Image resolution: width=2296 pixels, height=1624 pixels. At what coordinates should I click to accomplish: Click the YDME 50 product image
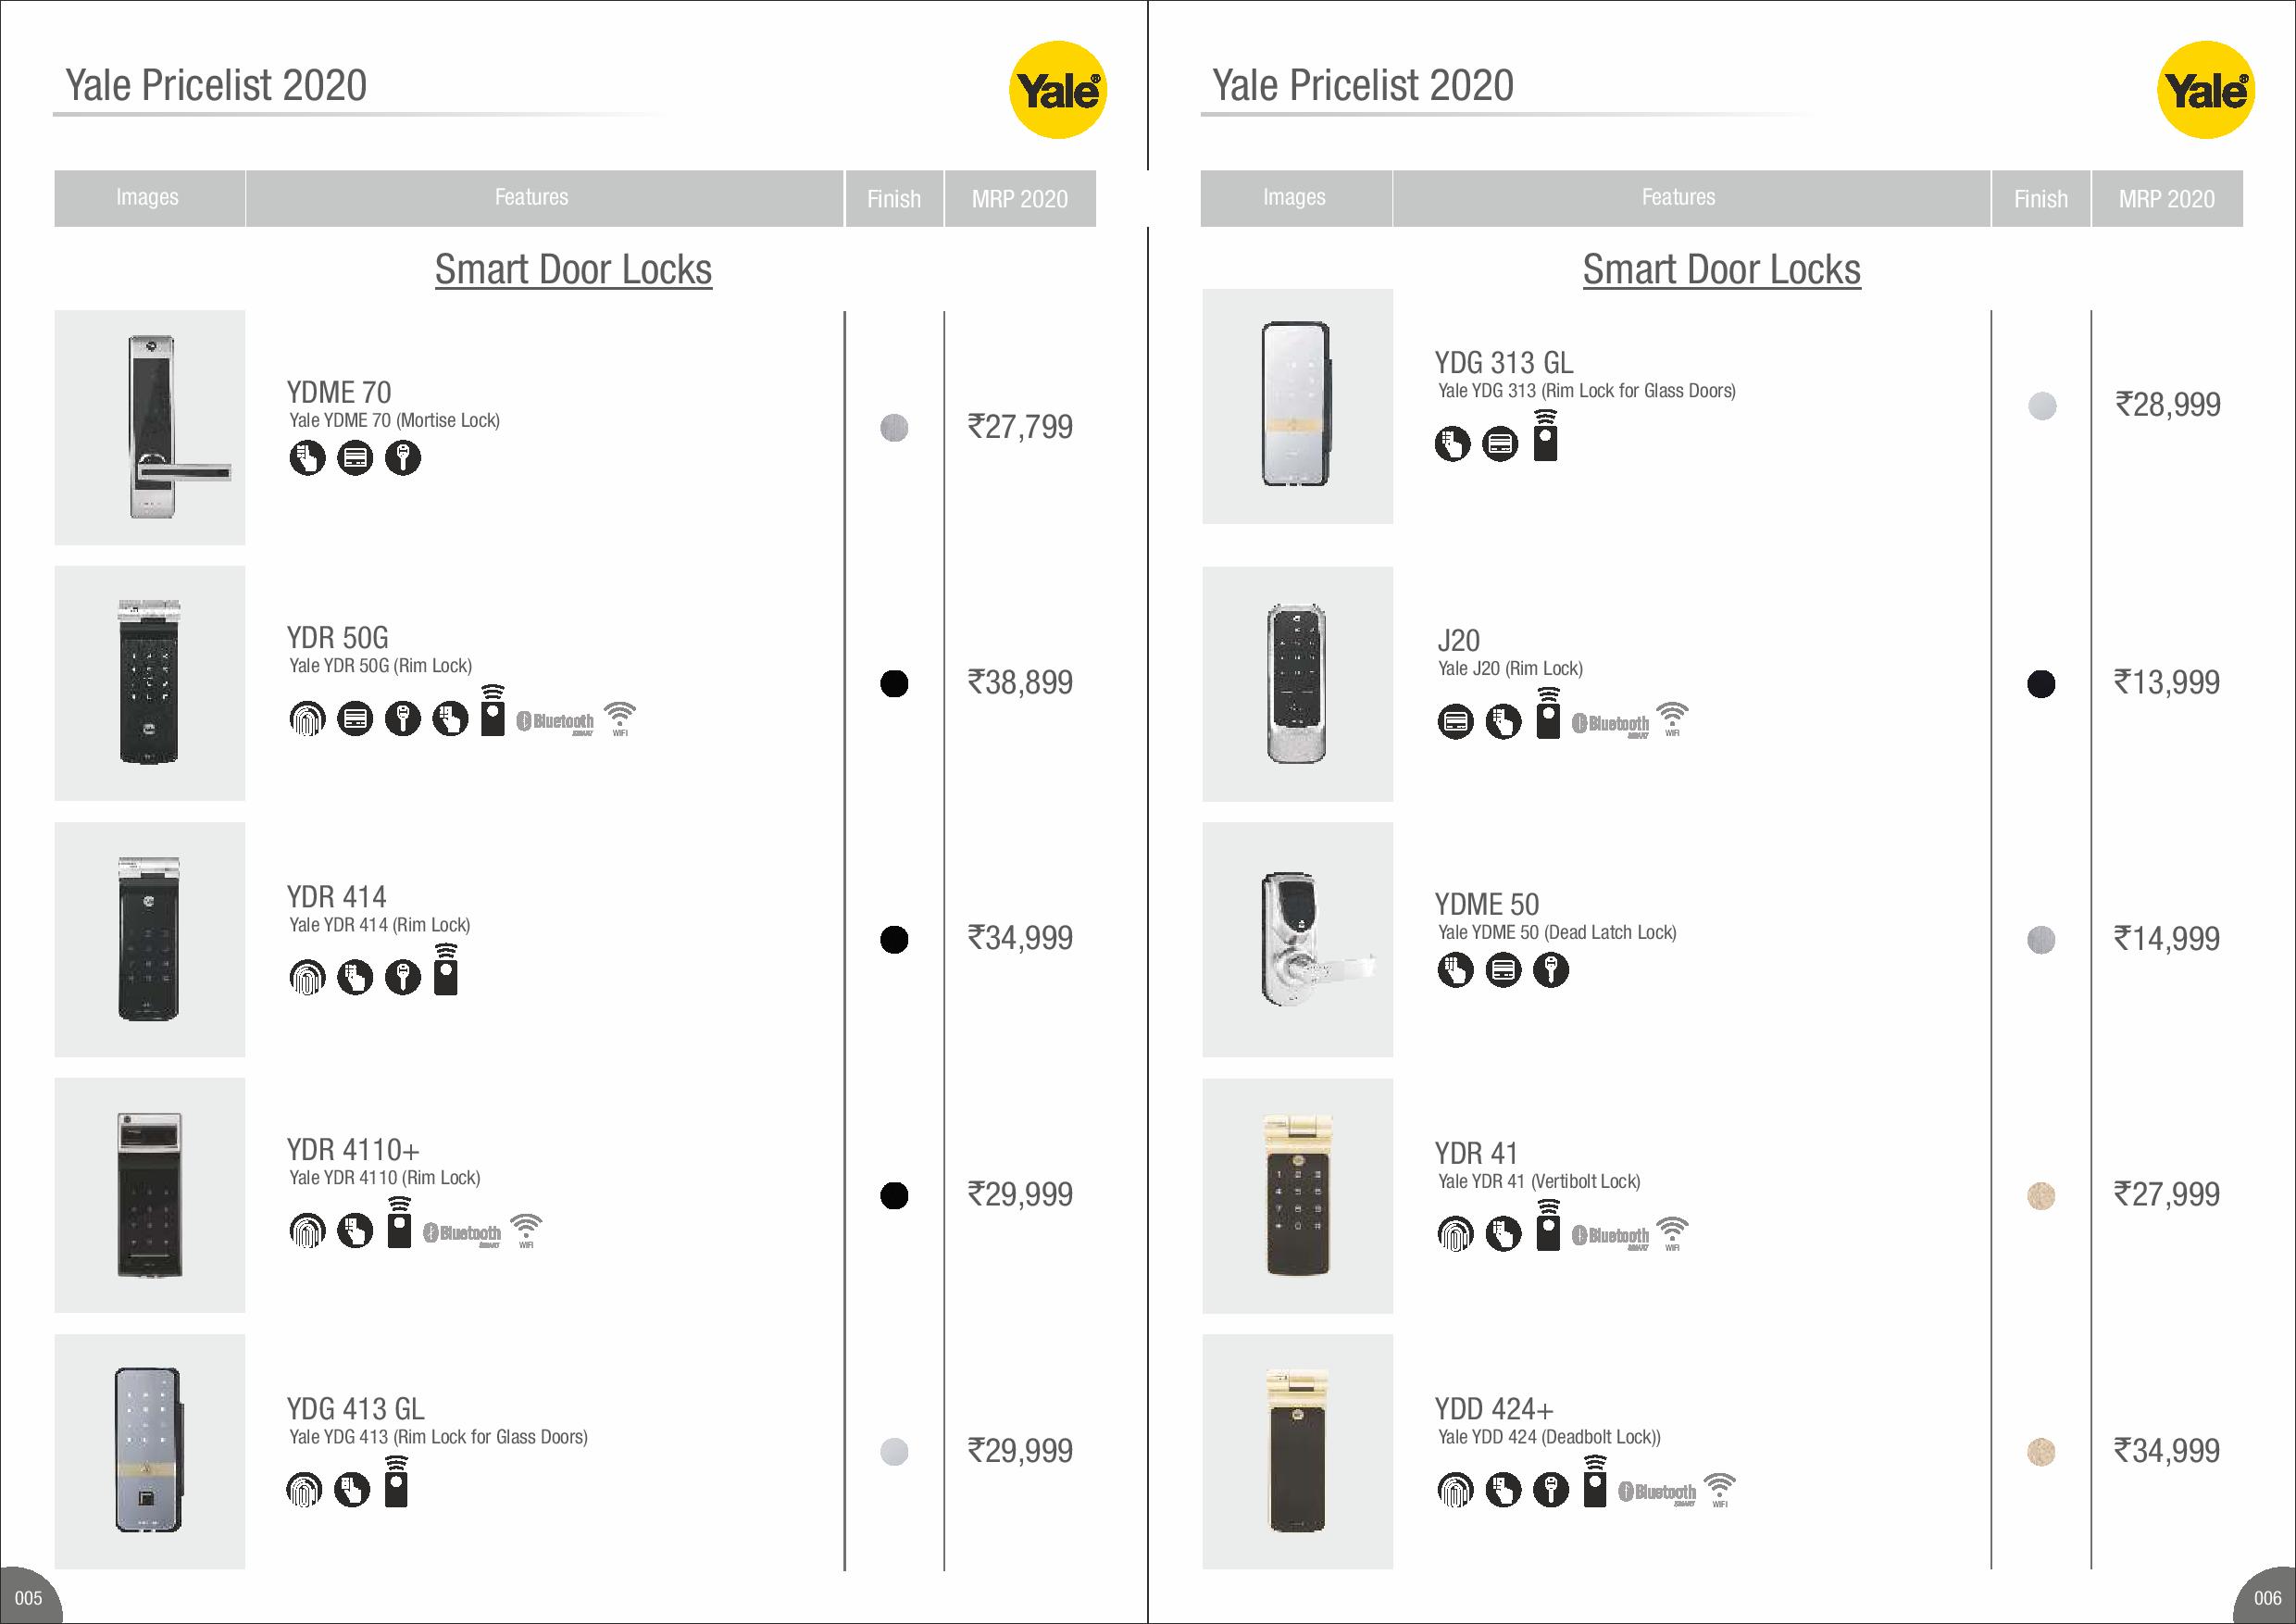1297,939
